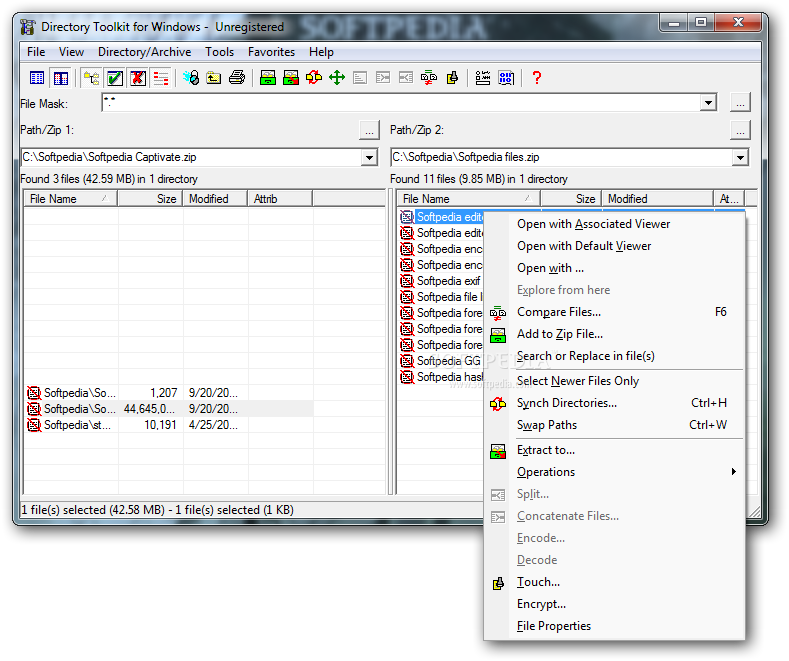Click browse button for Path/Zip 2
The width and height of the screenshot is (789, 661).
tap(740, 130)
